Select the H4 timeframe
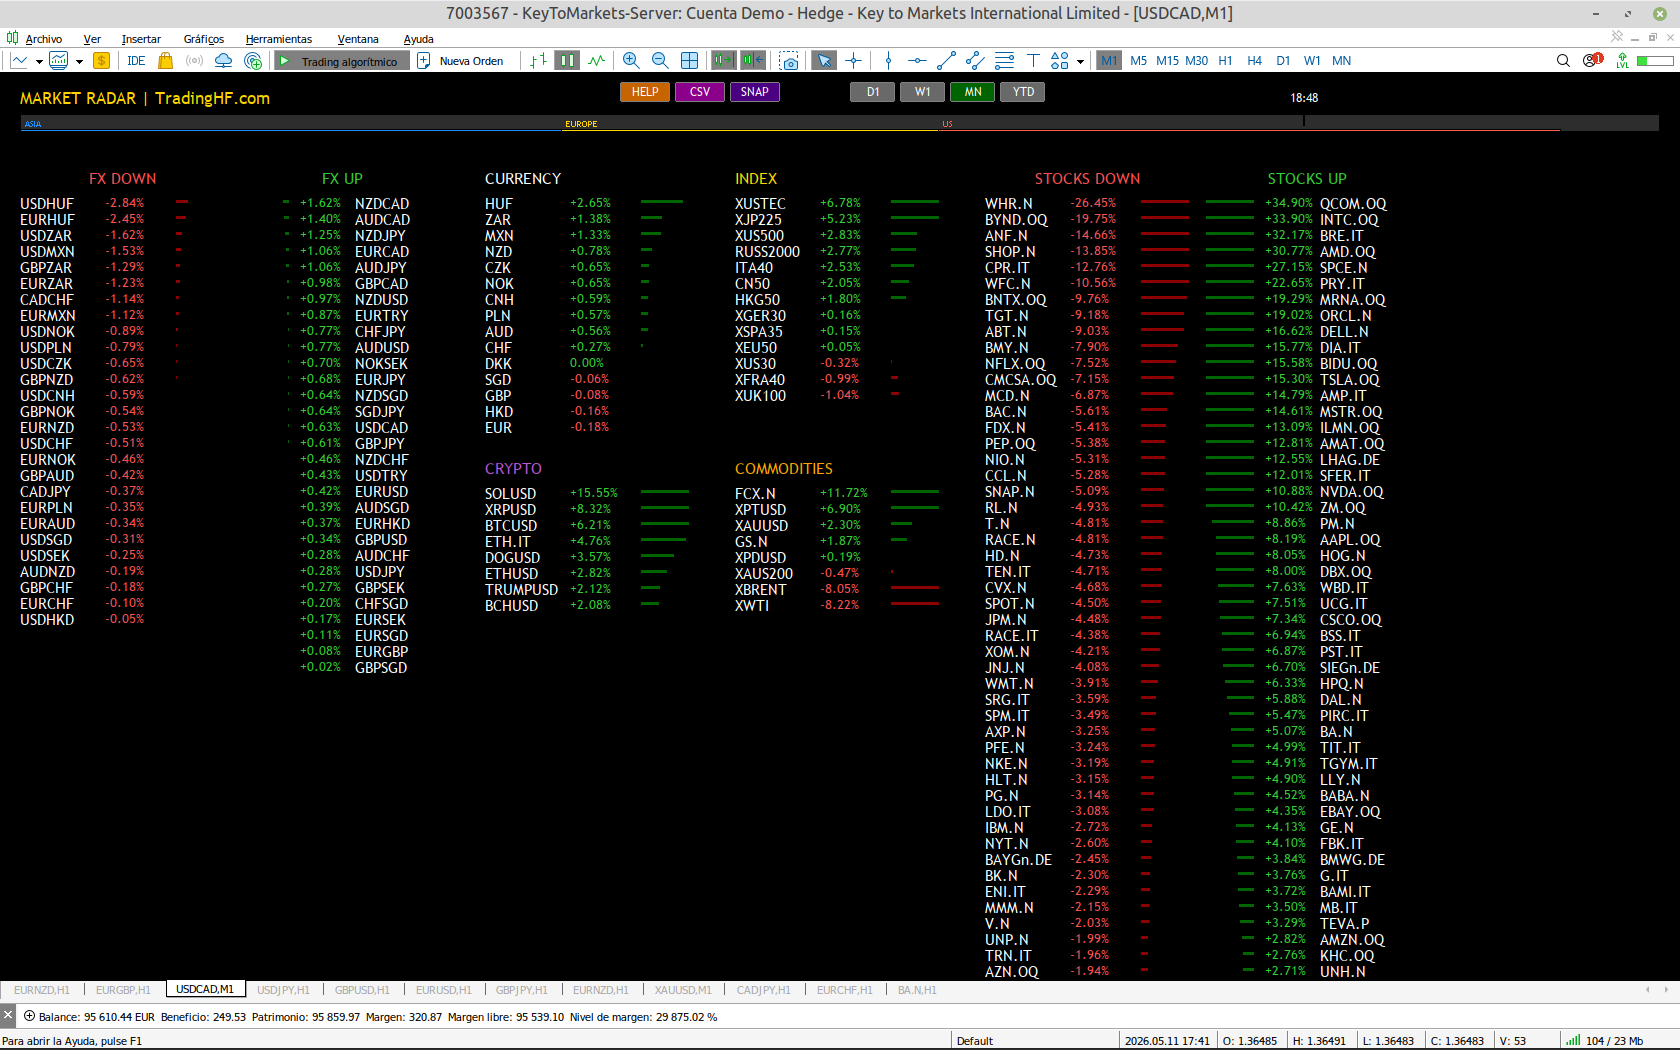Viewport: 1680px width, 1050px height. [x=1254, y=61]
